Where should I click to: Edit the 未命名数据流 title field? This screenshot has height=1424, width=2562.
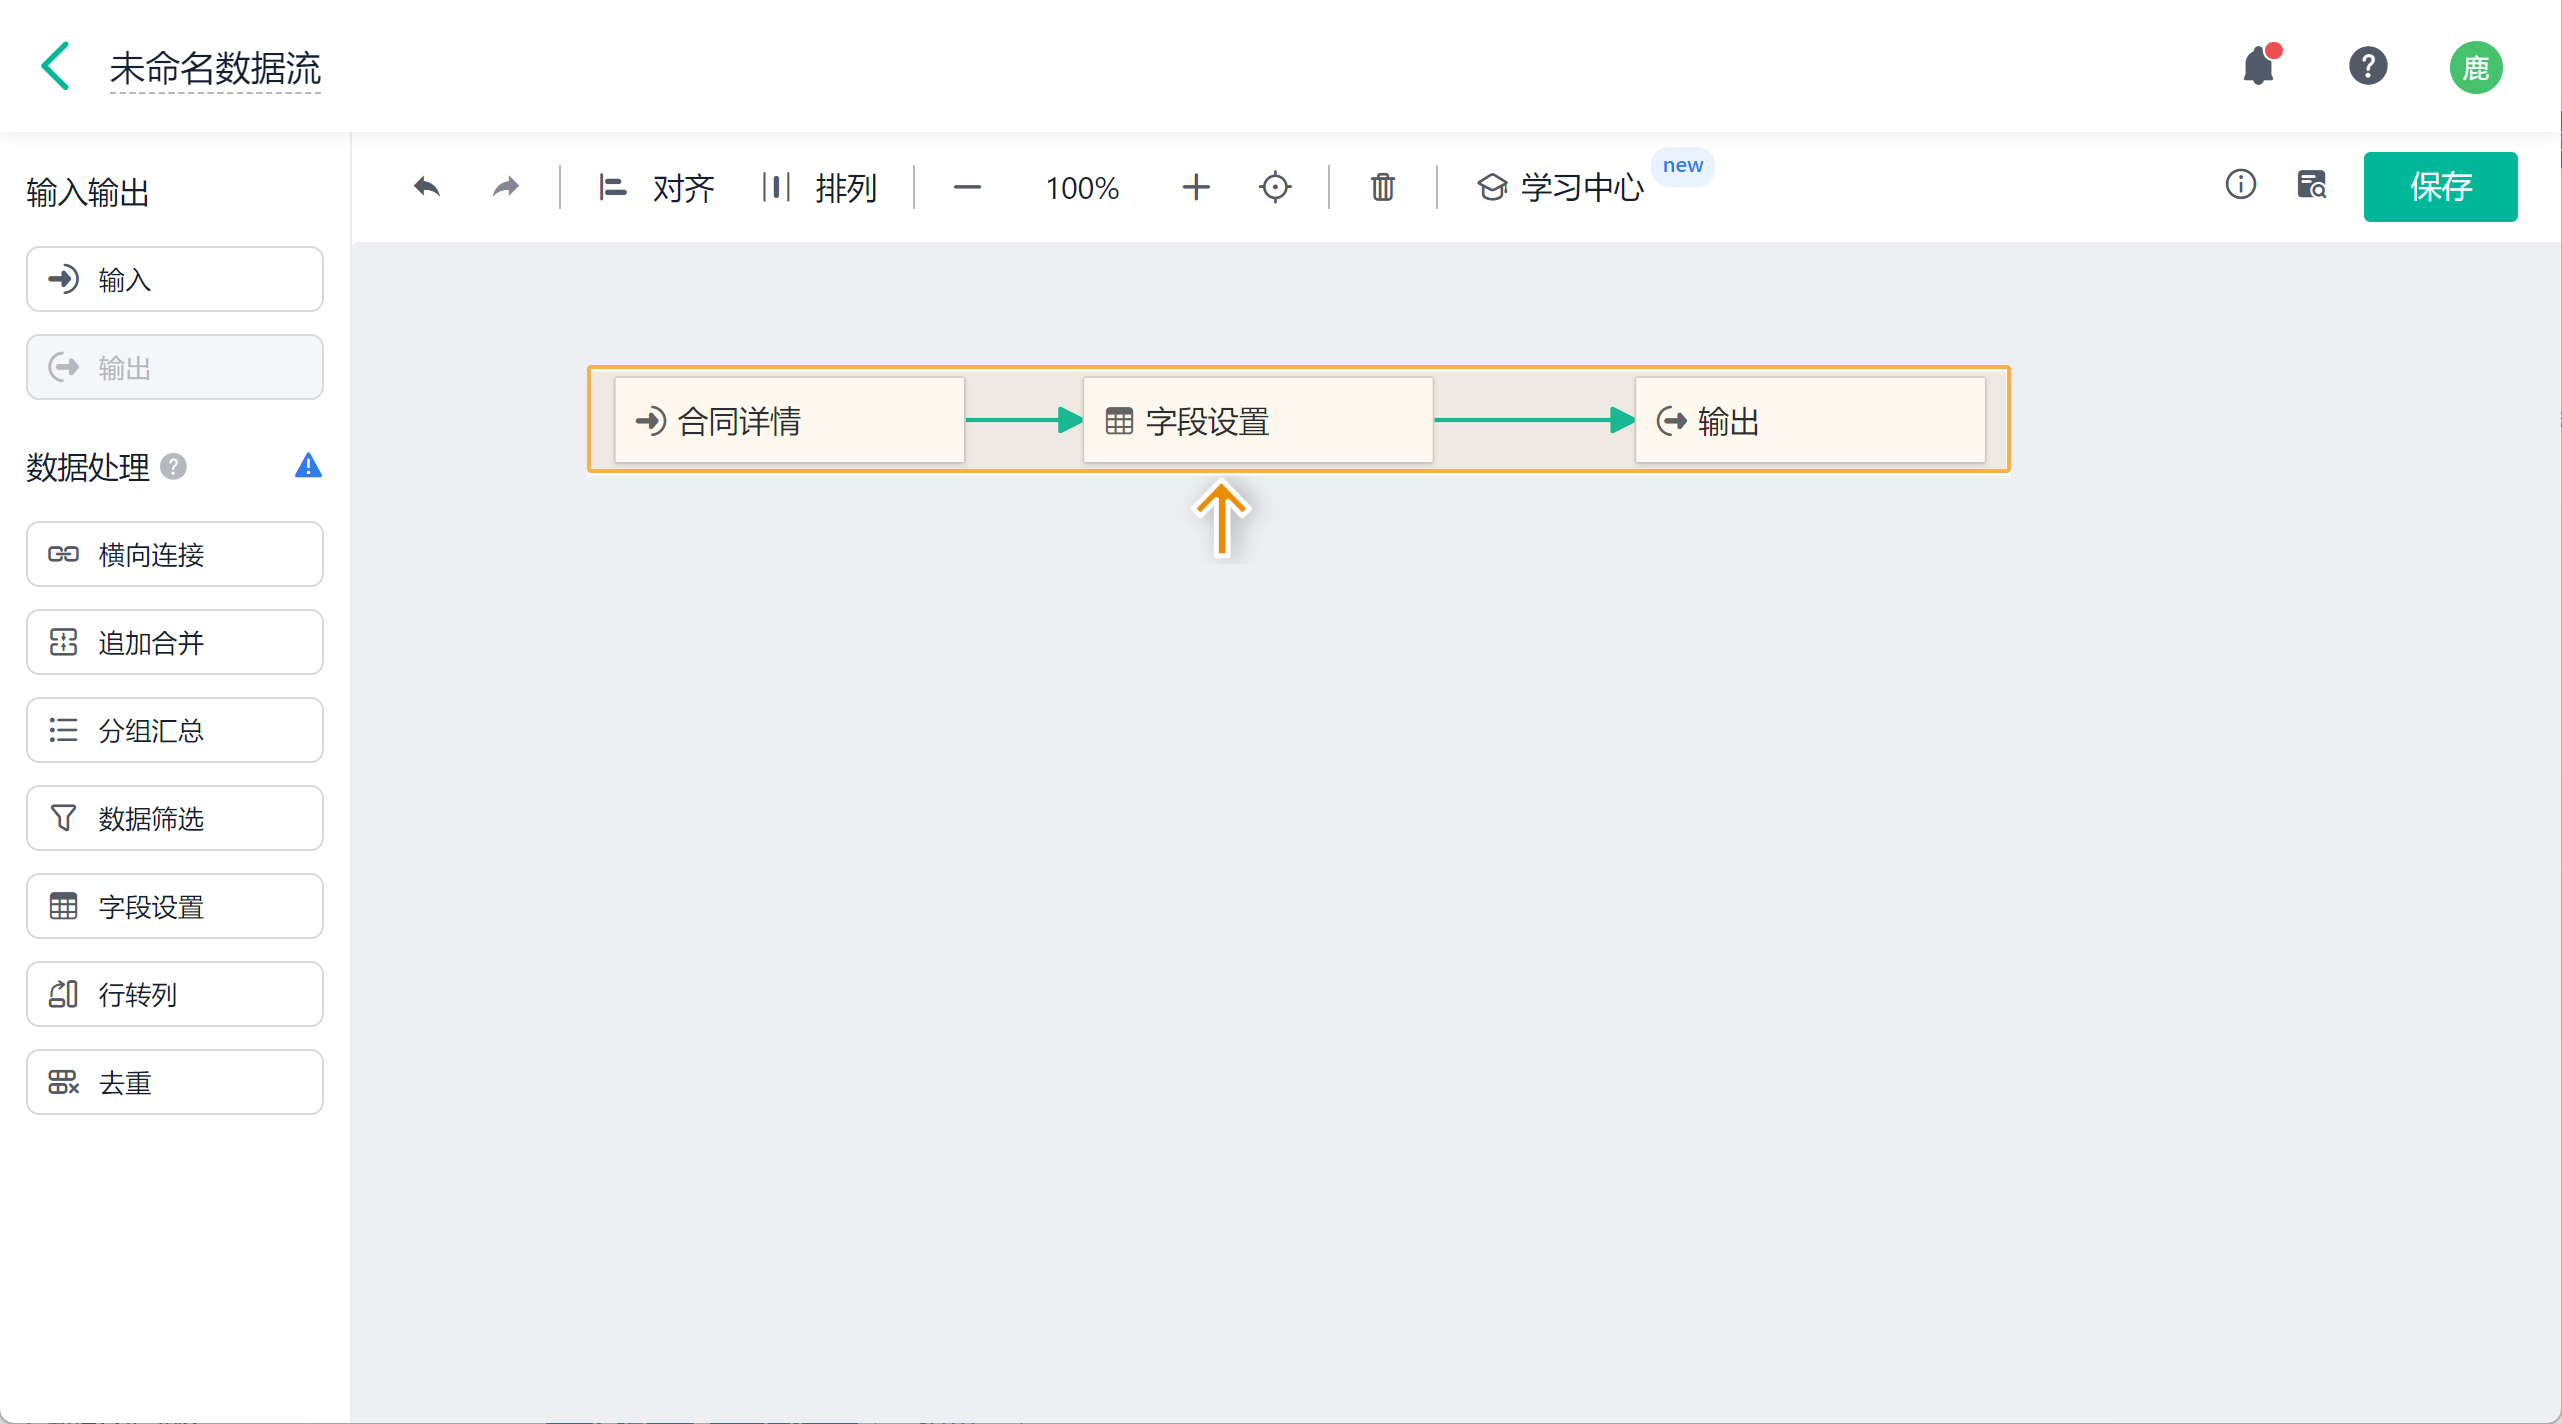click(215, 68)
